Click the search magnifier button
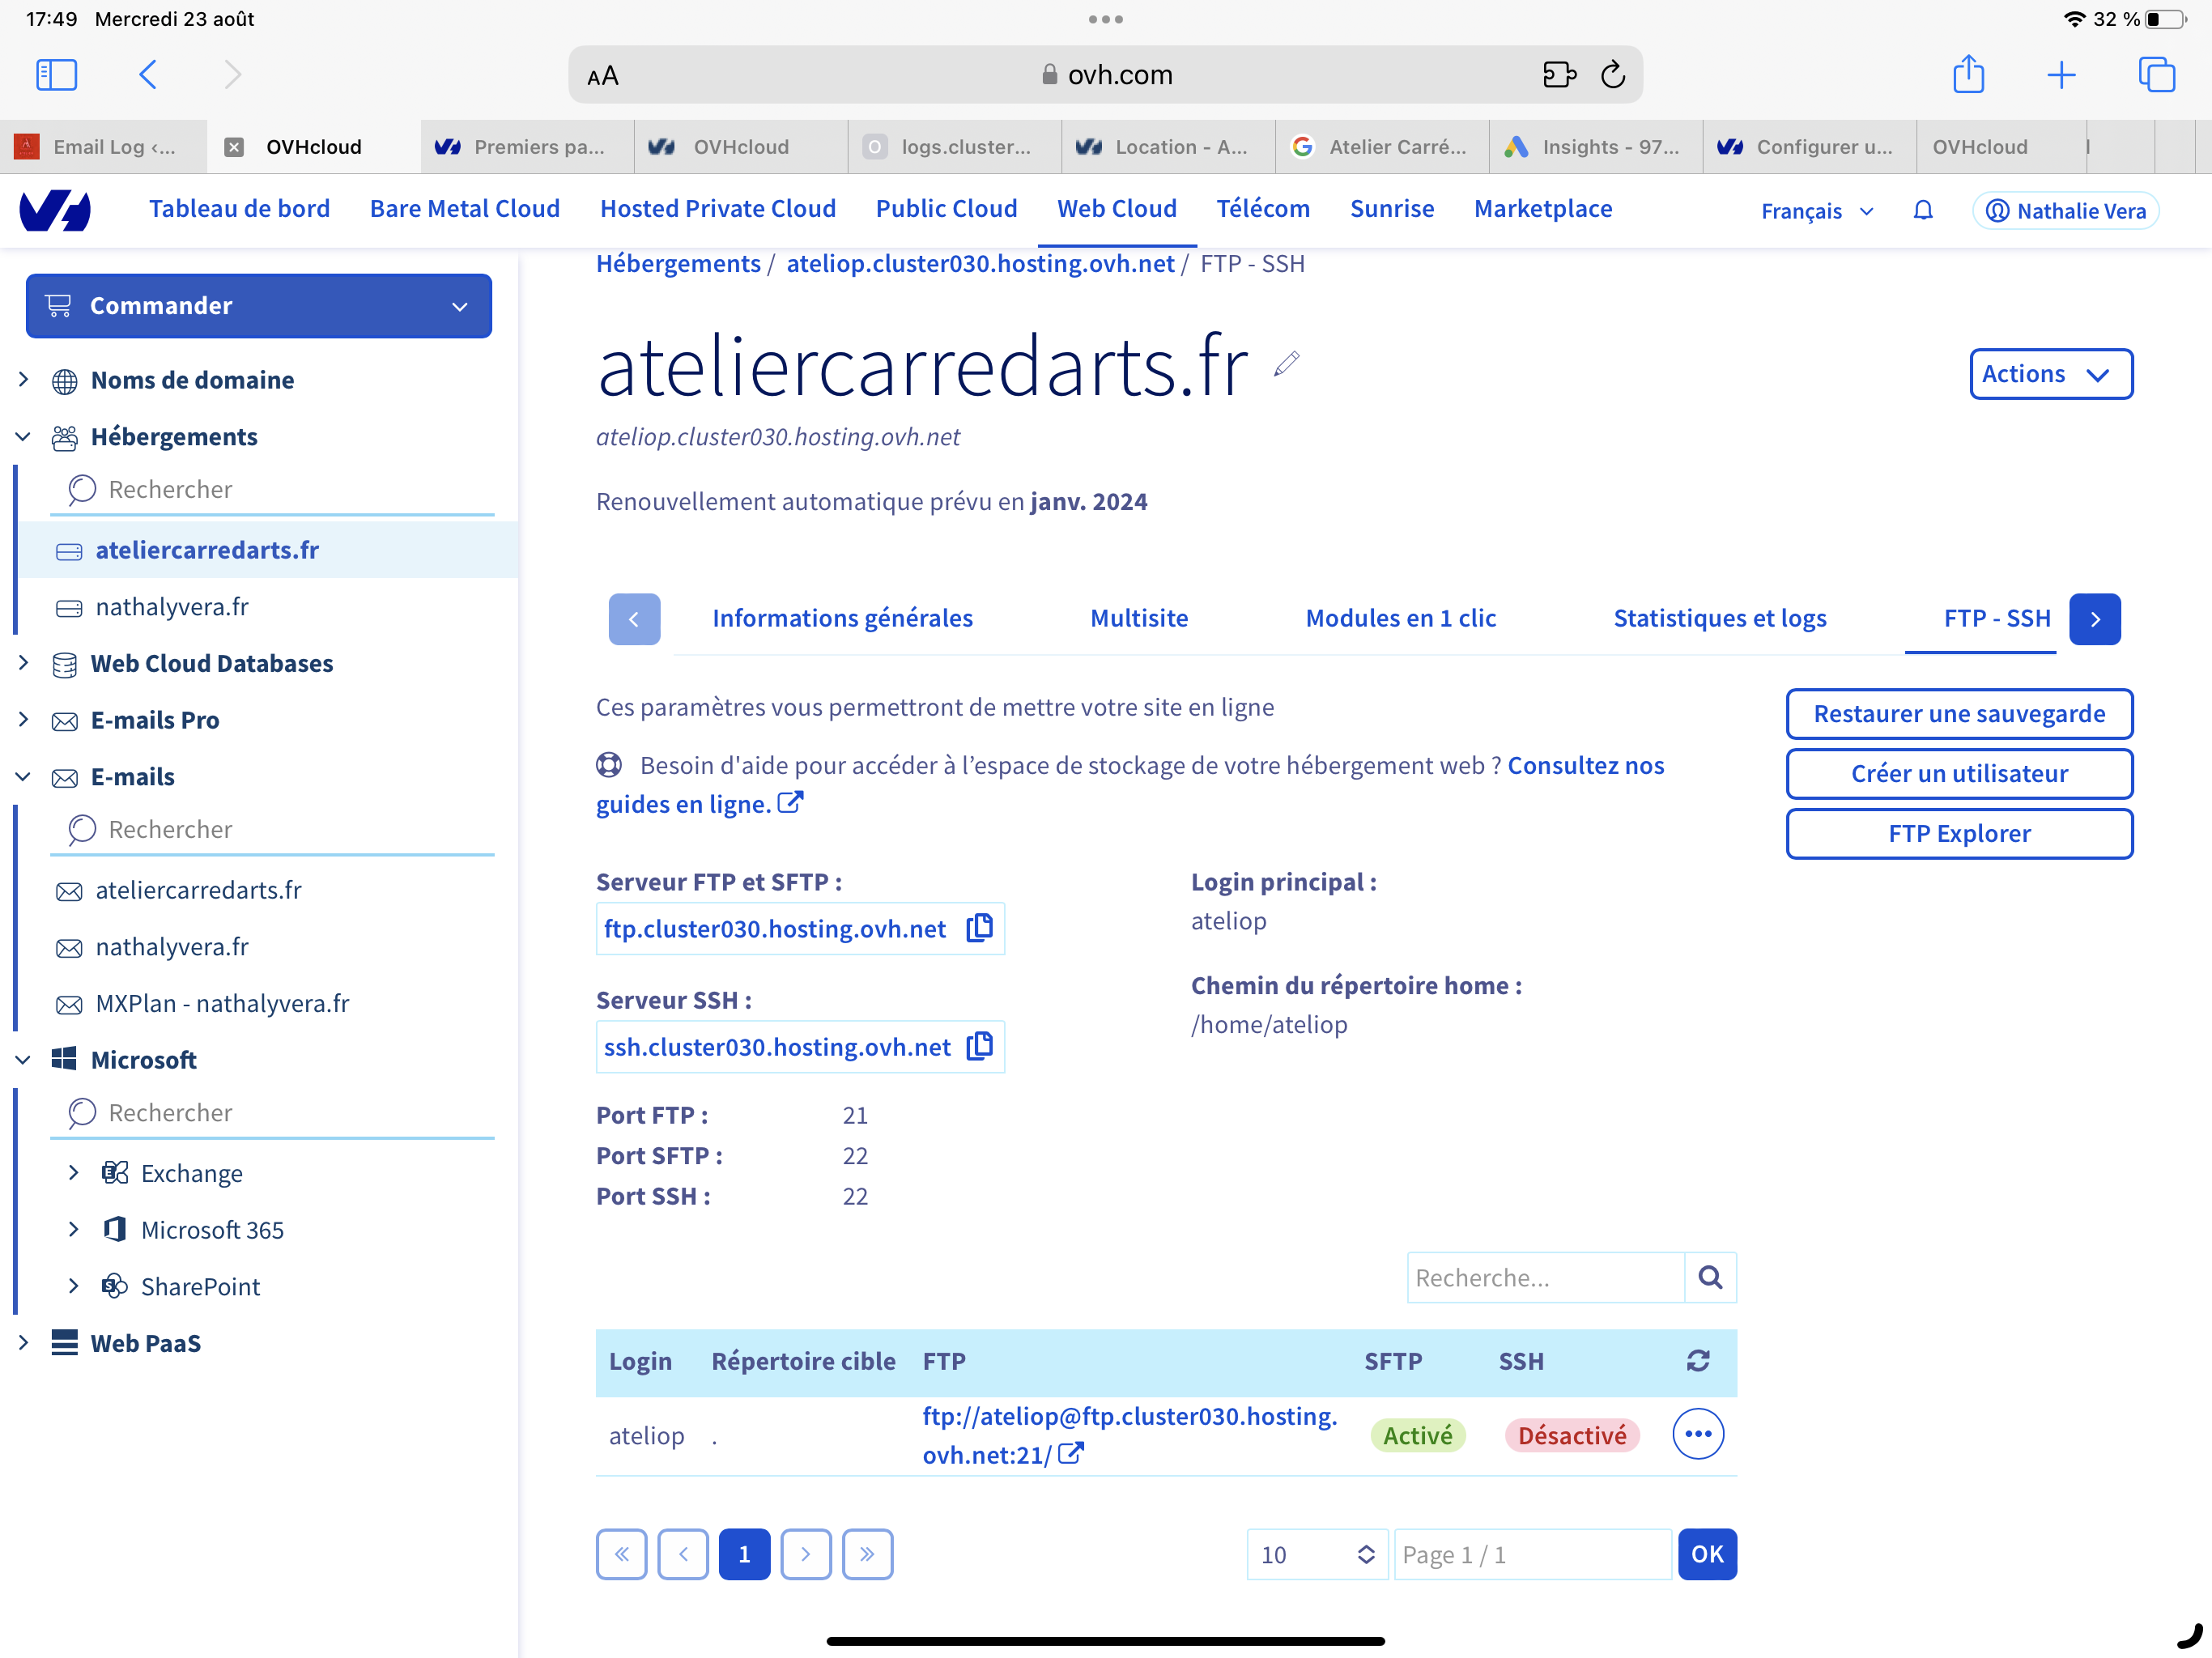This screenshot has height=1658, width=2212. 1710,1277
